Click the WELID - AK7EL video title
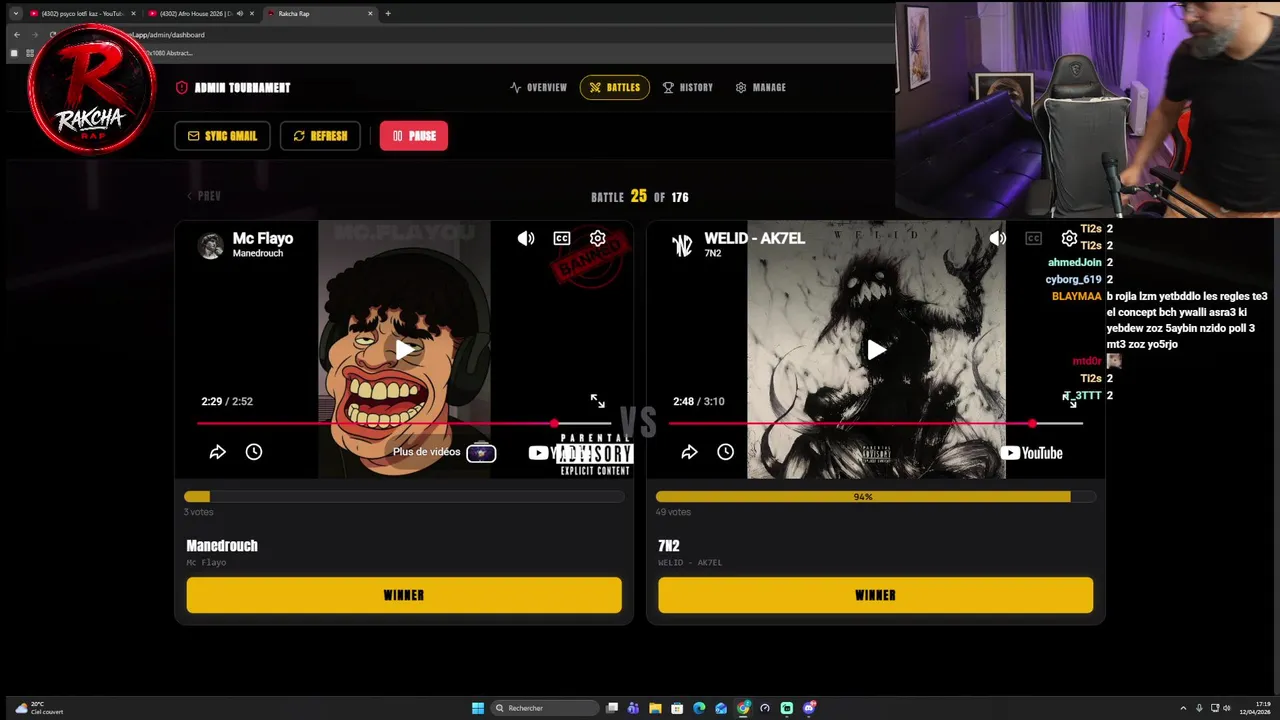This screenshot has width=1280, height=720. coord(754,238)
